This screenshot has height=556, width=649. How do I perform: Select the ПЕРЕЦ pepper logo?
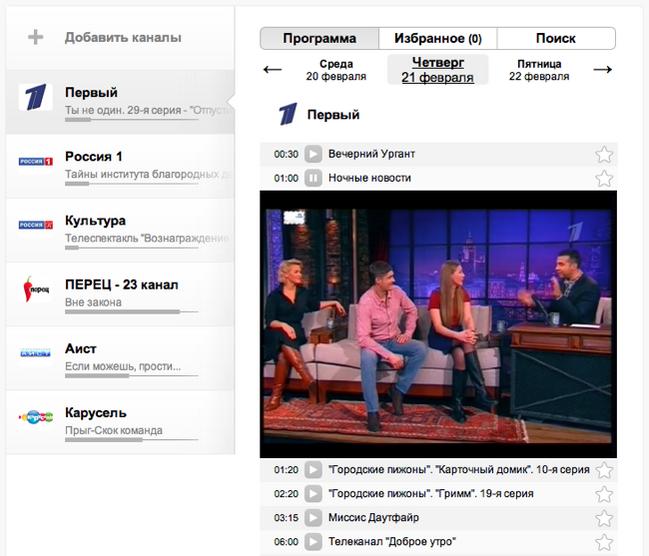[36, 289]
